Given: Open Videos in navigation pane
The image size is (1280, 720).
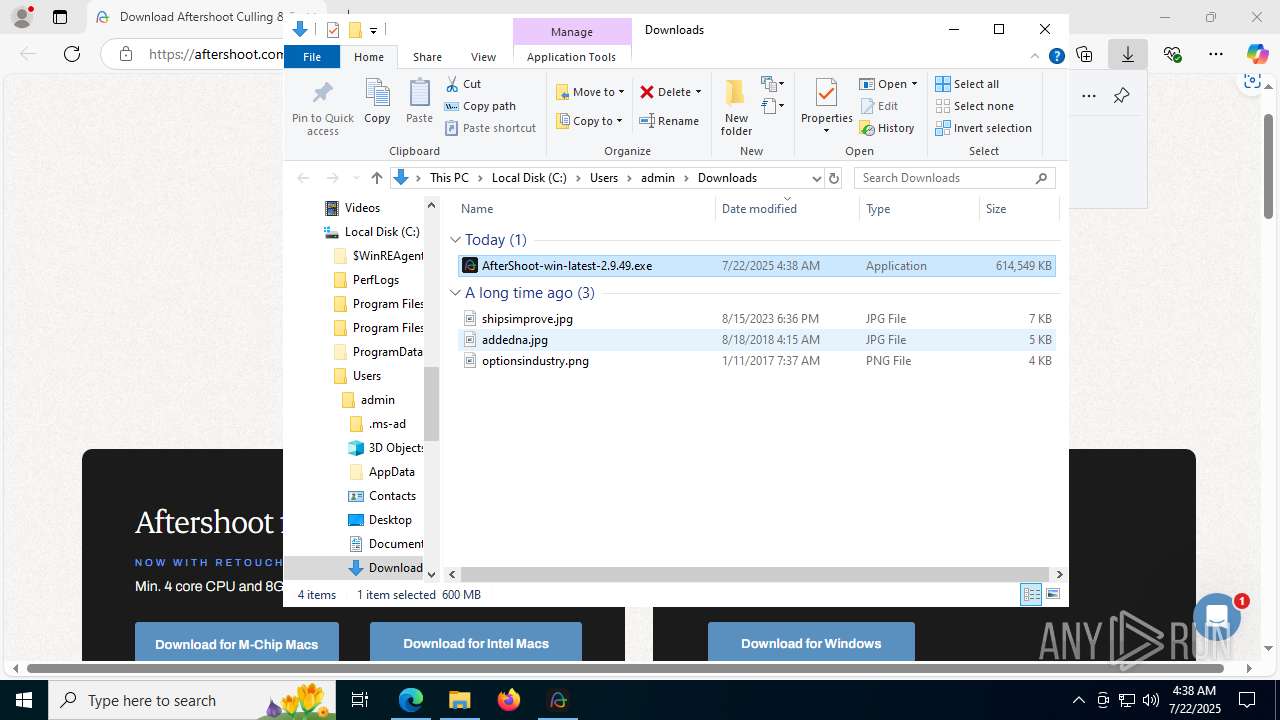Looking at the screenshot, I should click(x=361, y=208).
